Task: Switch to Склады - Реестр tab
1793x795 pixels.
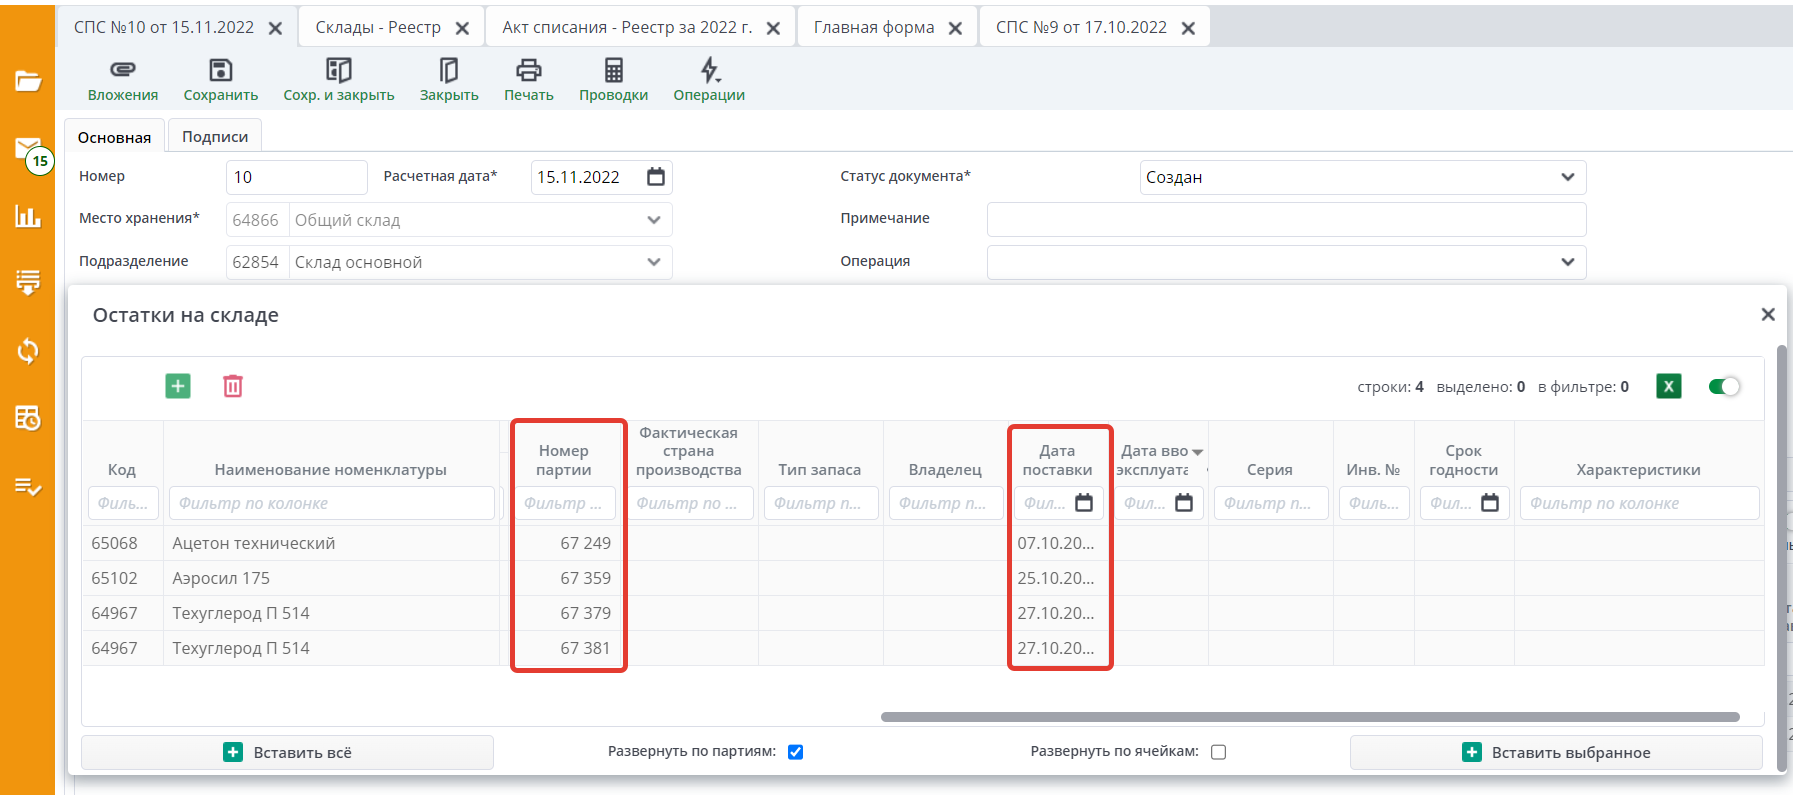Action: click(x=378, y=27)
